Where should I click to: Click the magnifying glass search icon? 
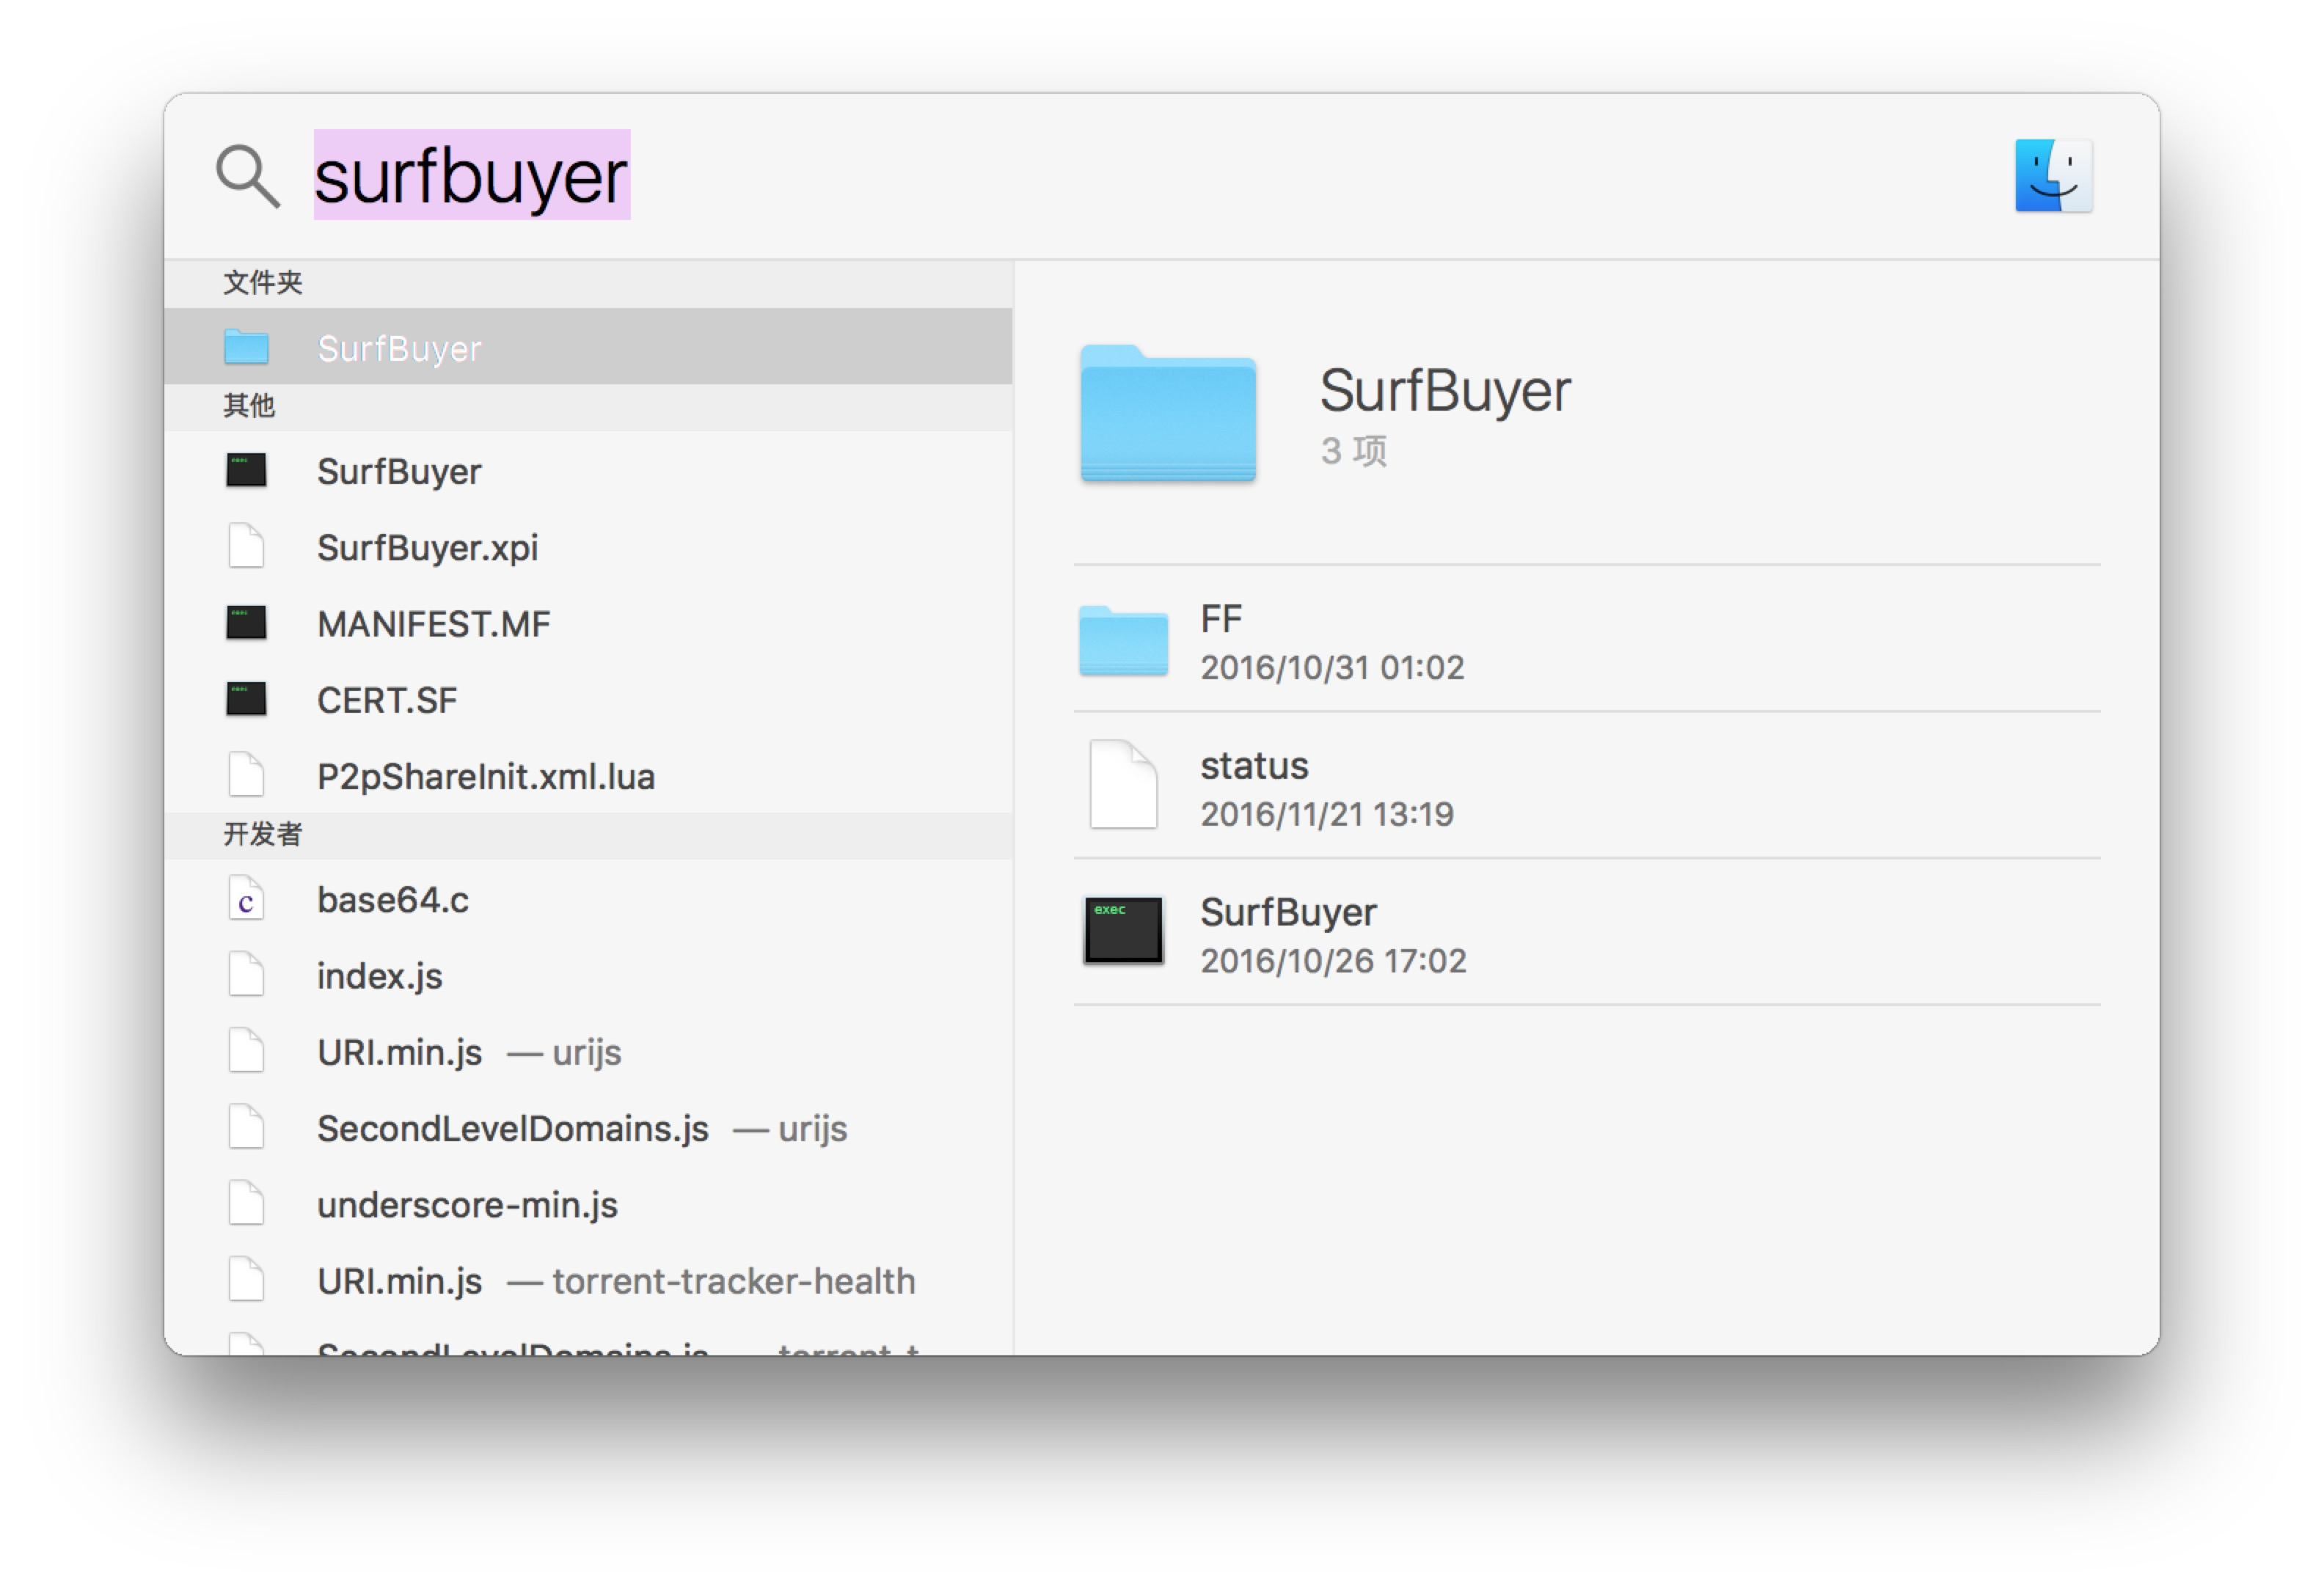[x=247, y=177]
